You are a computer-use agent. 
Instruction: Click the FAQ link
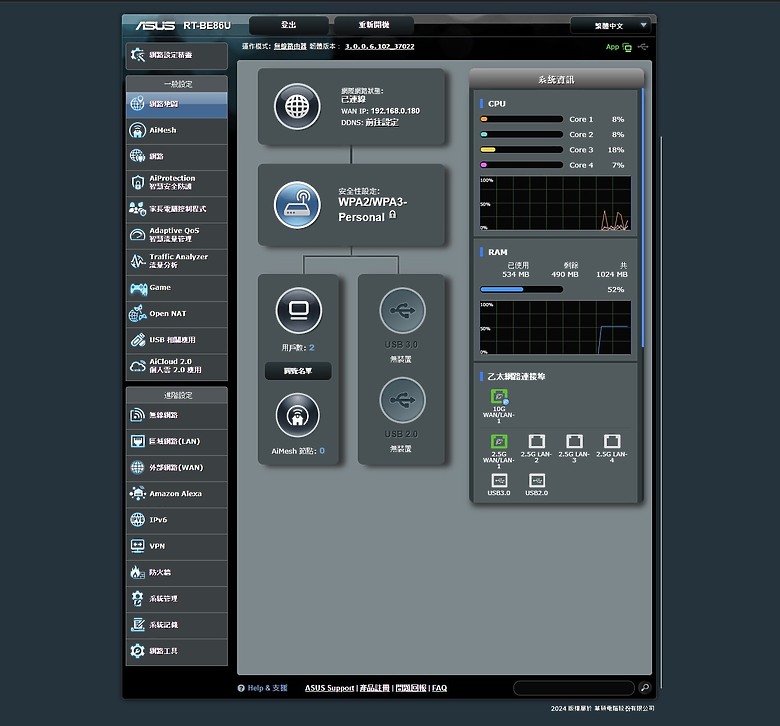pos(440,688)
